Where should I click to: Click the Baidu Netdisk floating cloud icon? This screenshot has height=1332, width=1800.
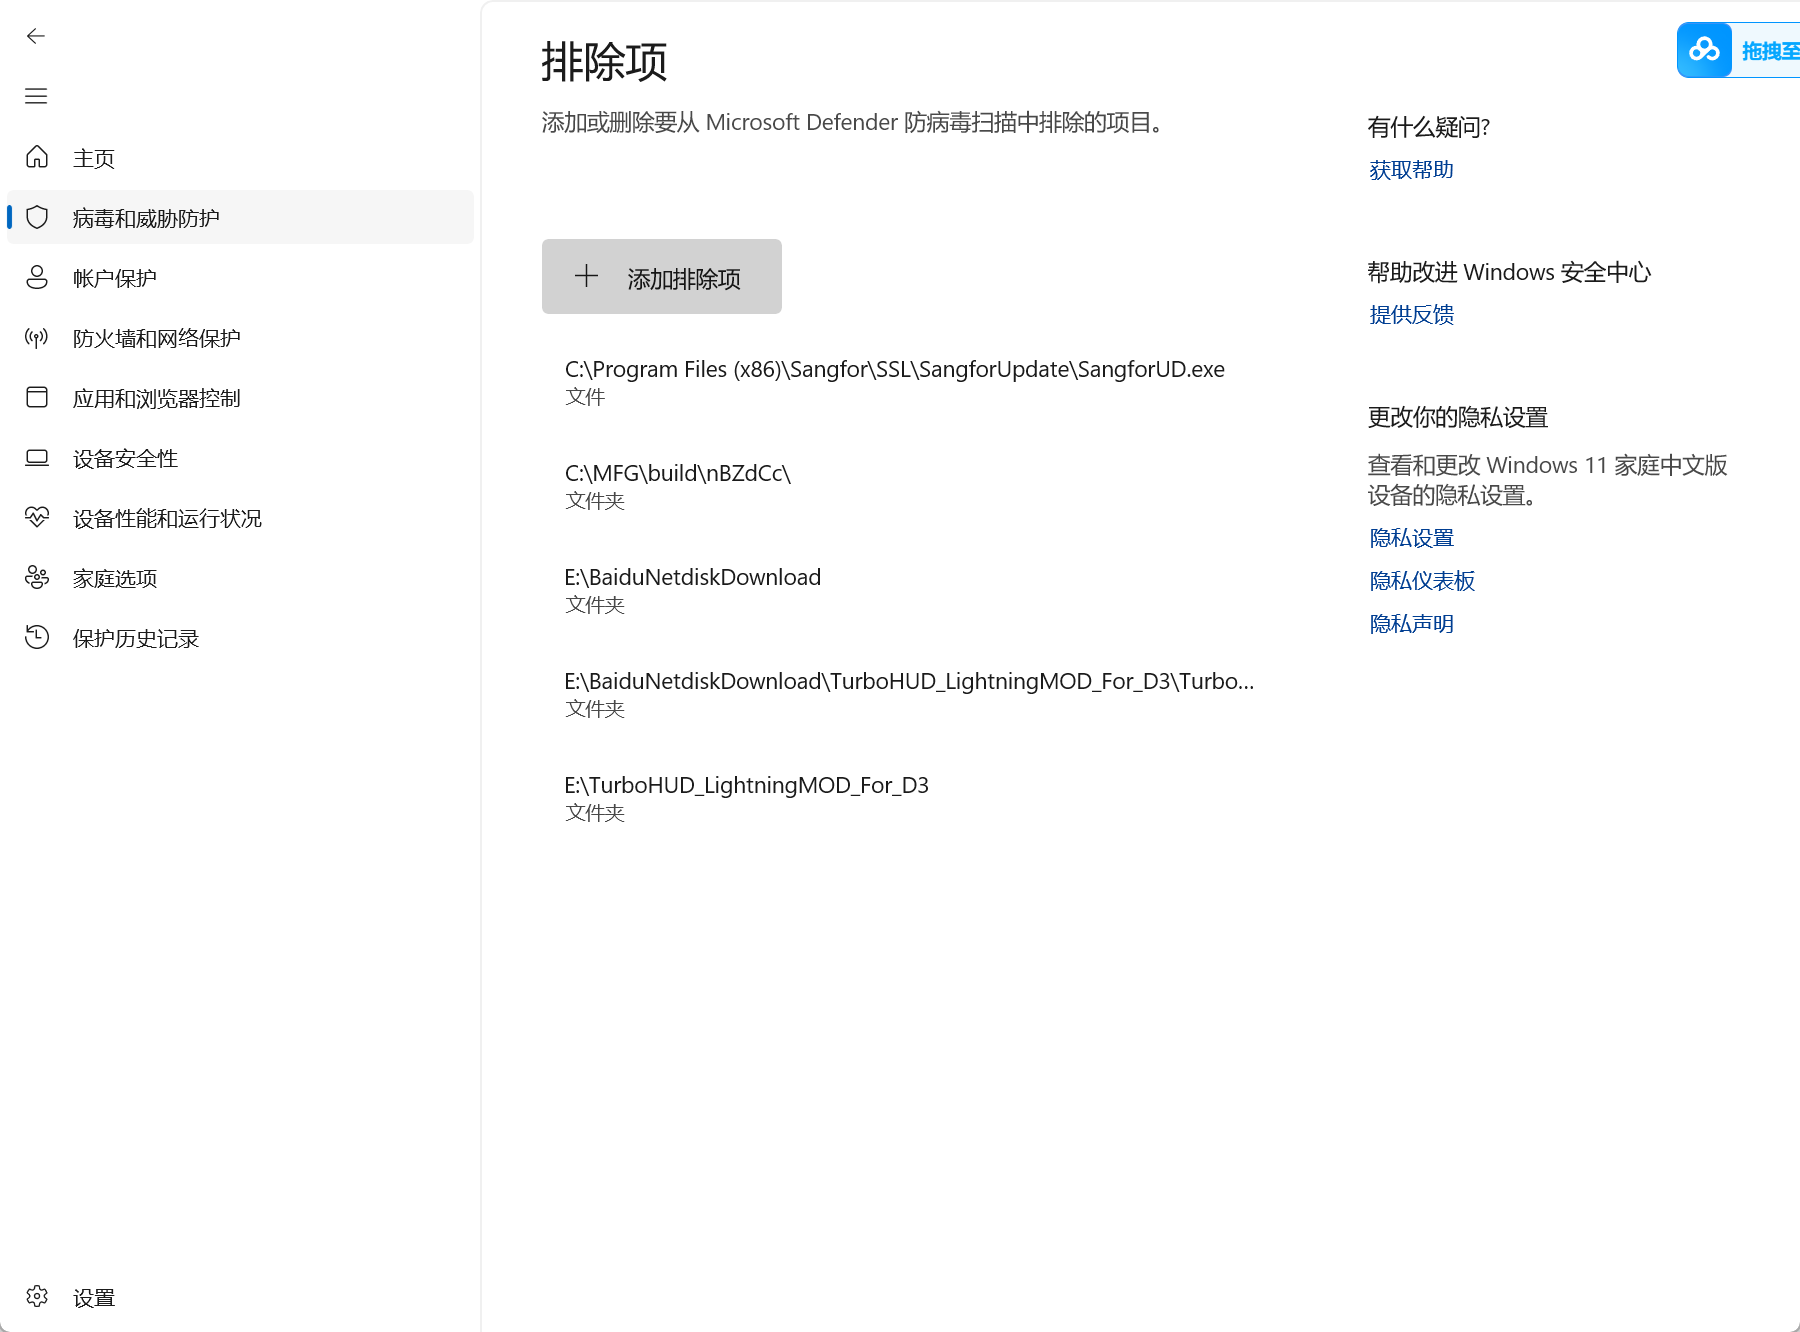[x=1704, y=50]
